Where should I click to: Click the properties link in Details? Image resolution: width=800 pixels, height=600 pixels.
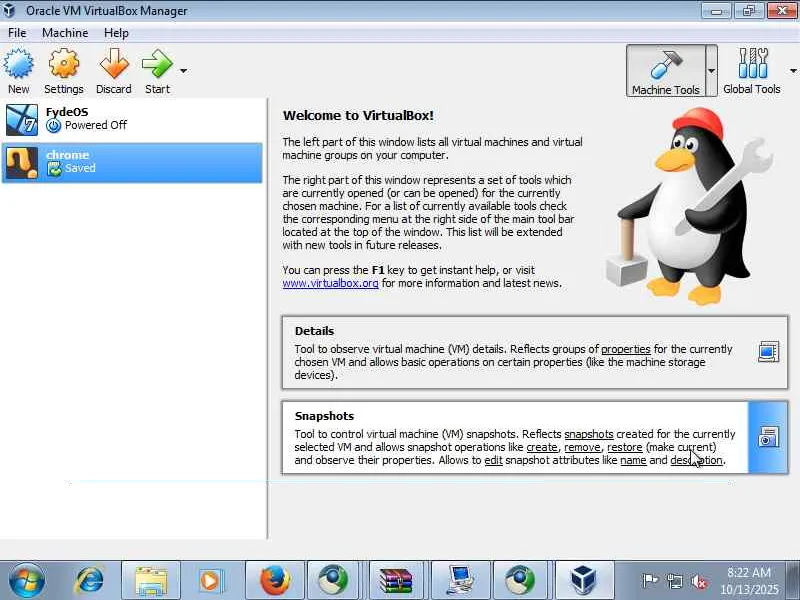click(x=626, y=349)
